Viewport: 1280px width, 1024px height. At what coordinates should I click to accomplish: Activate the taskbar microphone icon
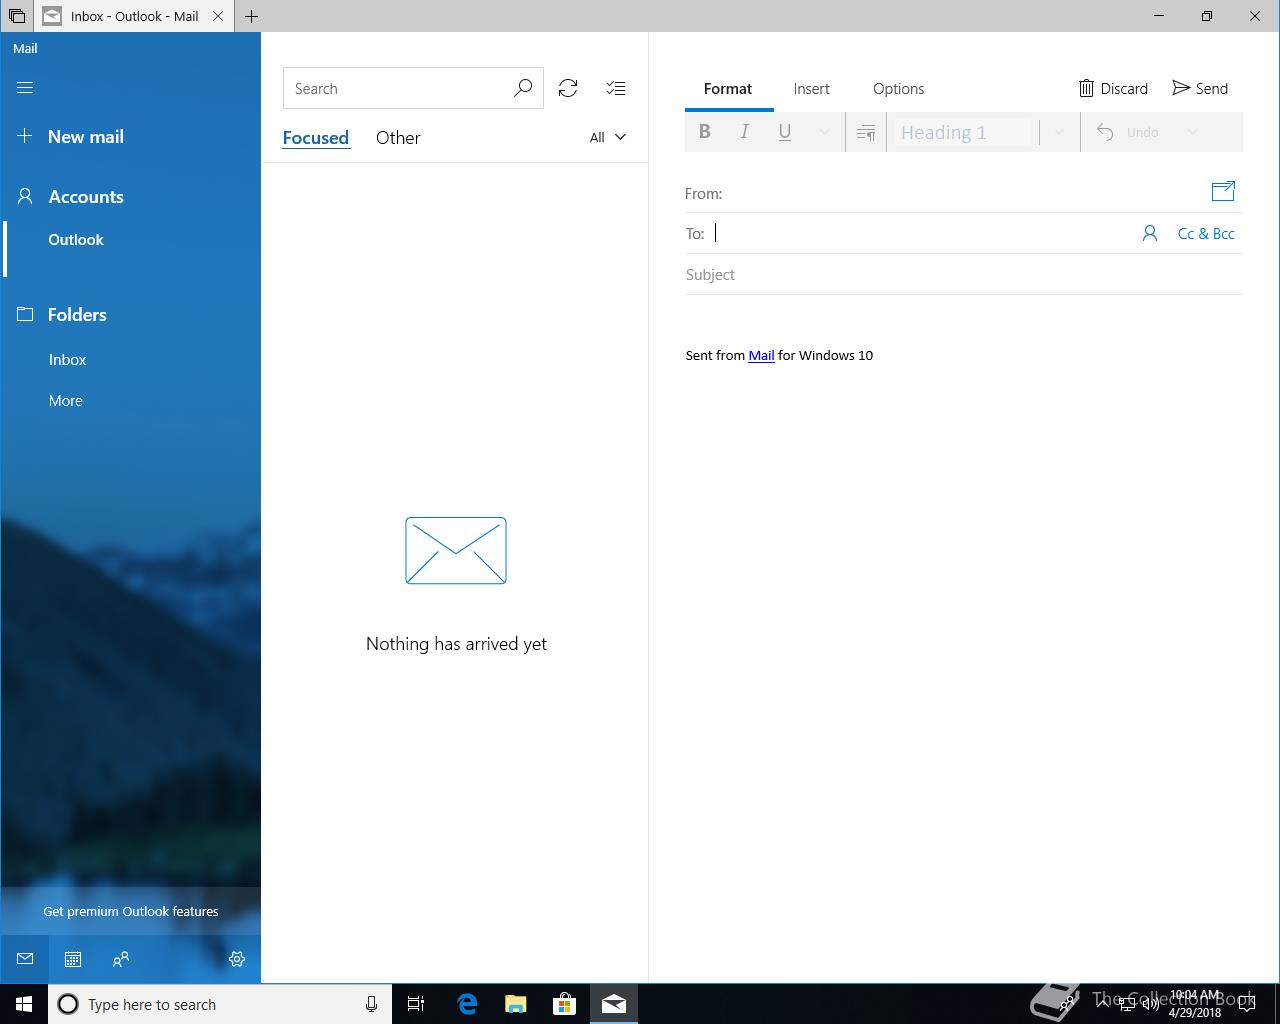(x=371, y=1004)
